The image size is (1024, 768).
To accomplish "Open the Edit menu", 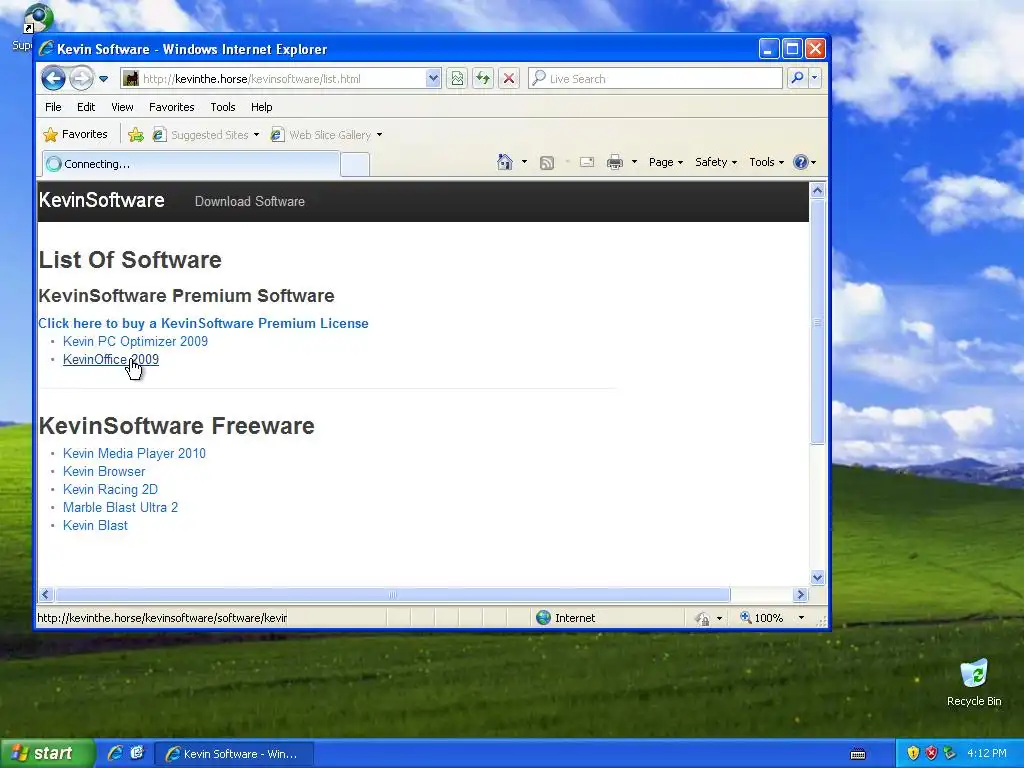I will click(x=86, y=107).
